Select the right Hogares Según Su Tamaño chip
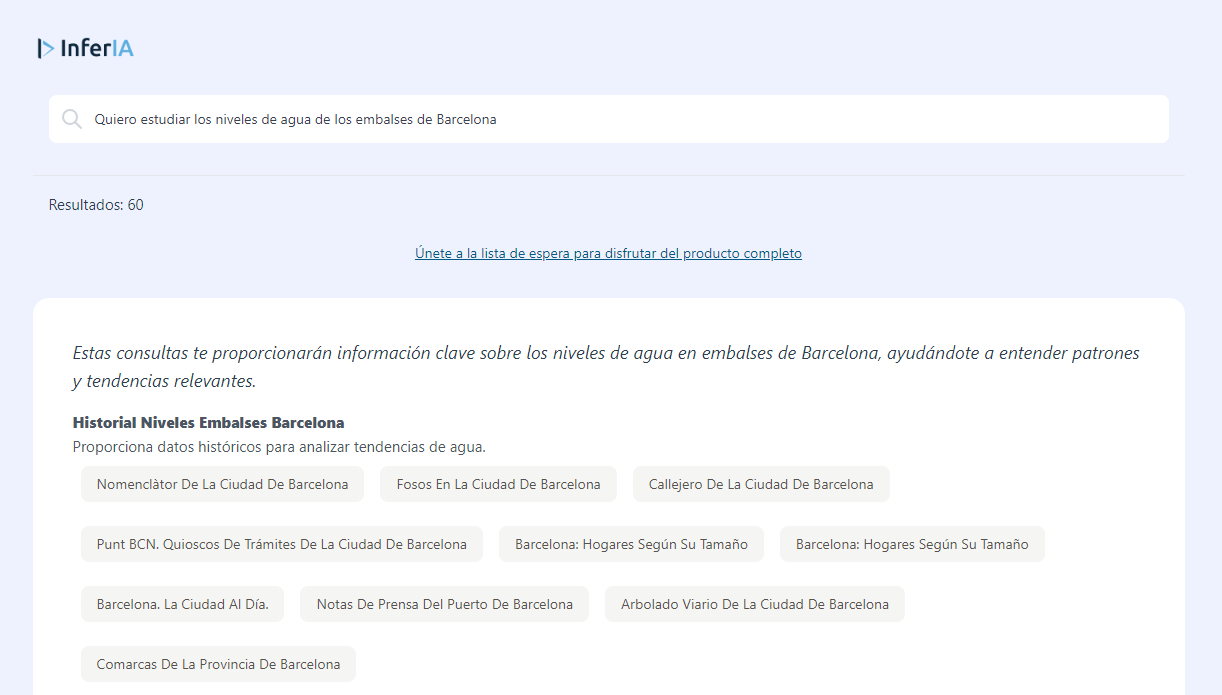 [x=911, y=544]
